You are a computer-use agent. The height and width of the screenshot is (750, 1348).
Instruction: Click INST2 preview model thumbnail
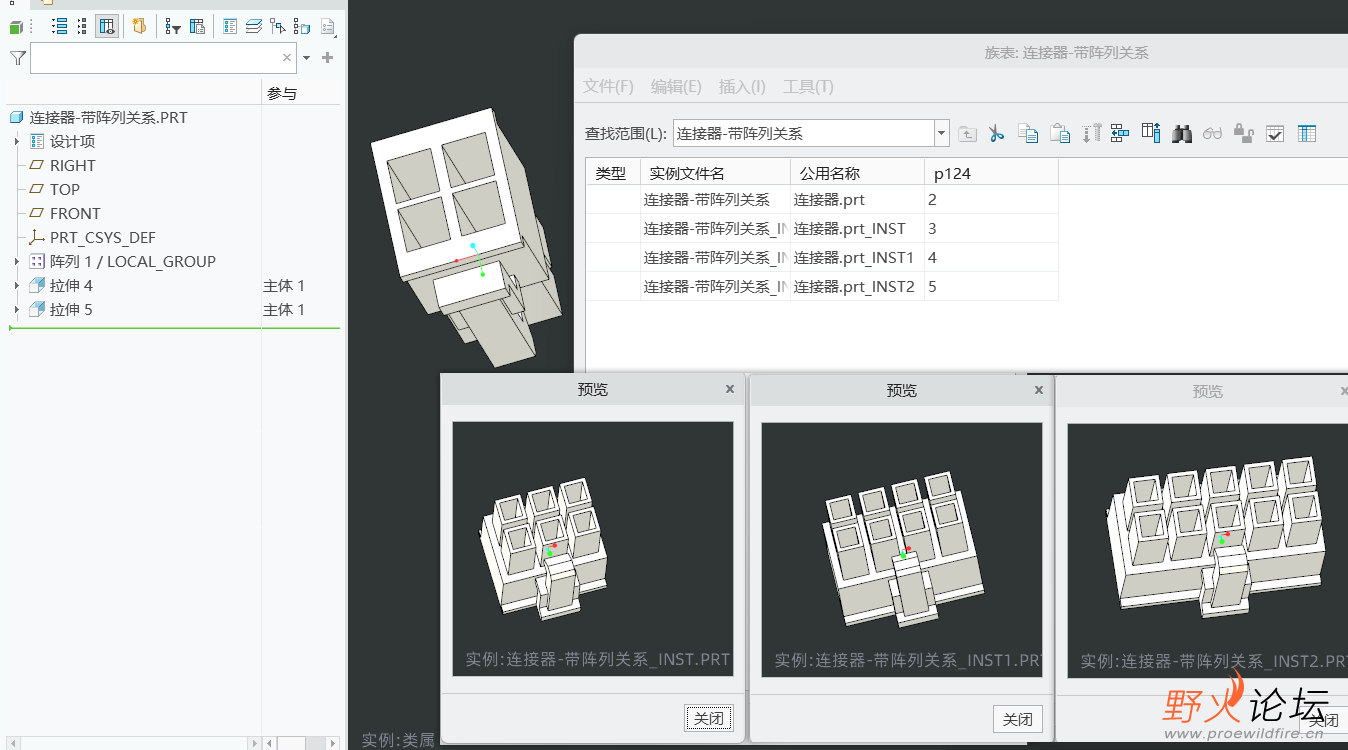[1207, 550]
